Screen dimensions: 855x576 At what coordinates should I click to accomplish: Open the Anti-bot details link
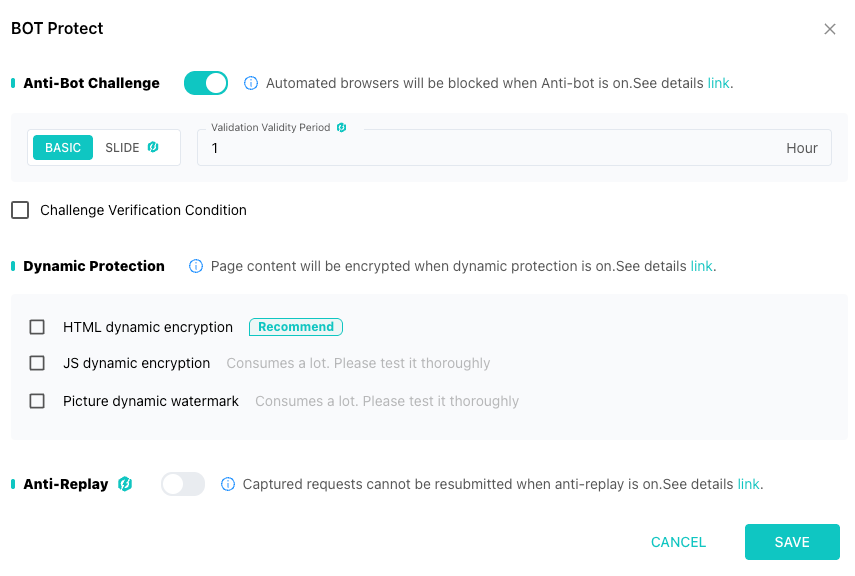tap(718, 83)
